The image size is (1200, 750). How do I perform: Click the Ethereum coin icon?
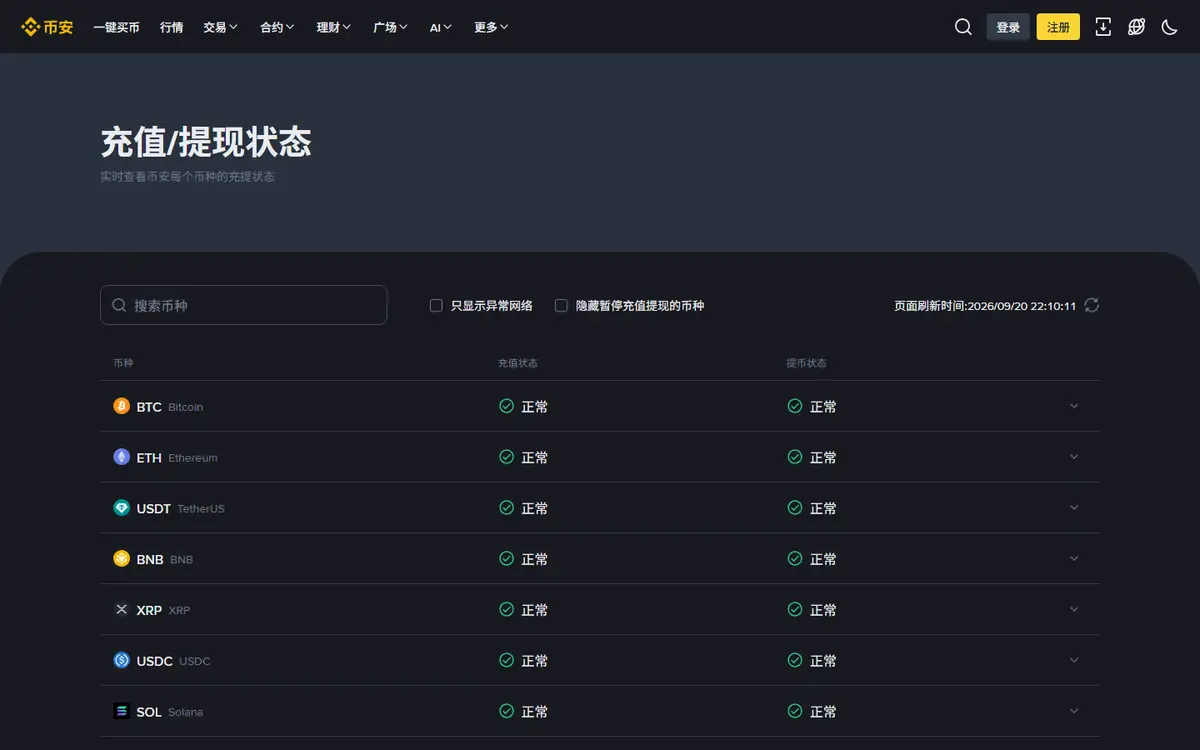[x=122, y=457]
